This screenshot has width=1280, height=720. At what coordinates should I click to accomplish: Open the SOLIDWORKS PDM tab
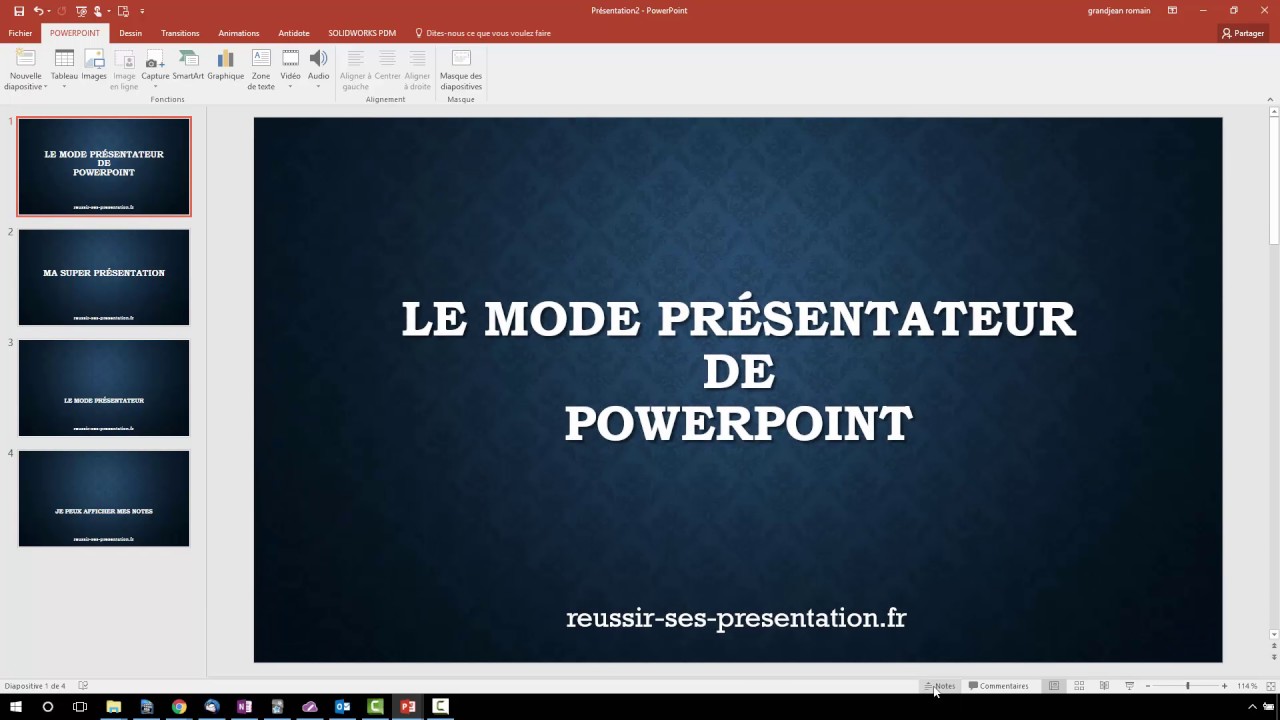362,33
